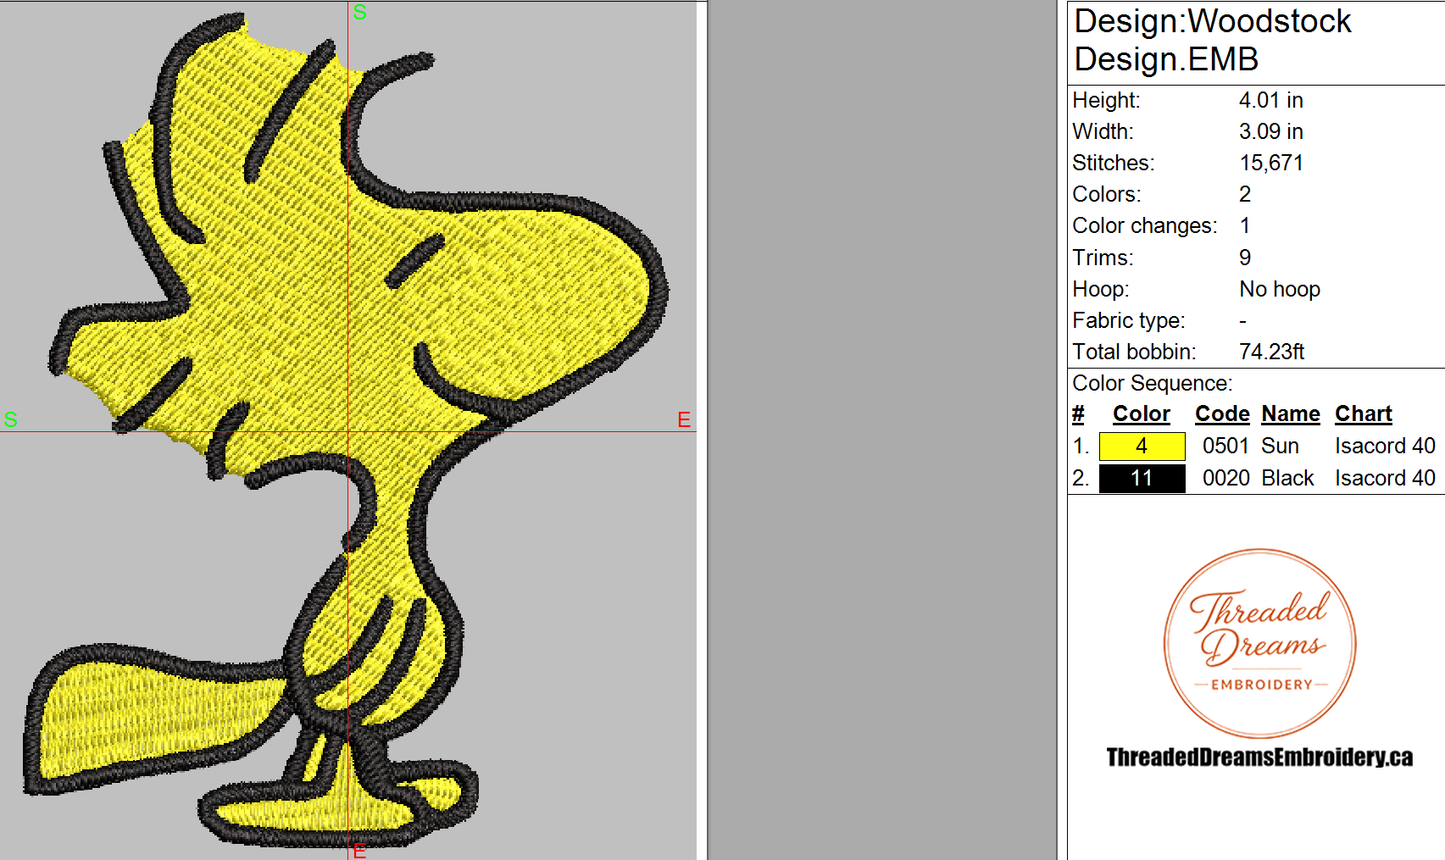Click the Stitches label
The width and height of the screenshot is (1445, 860).
[1113, 163]
